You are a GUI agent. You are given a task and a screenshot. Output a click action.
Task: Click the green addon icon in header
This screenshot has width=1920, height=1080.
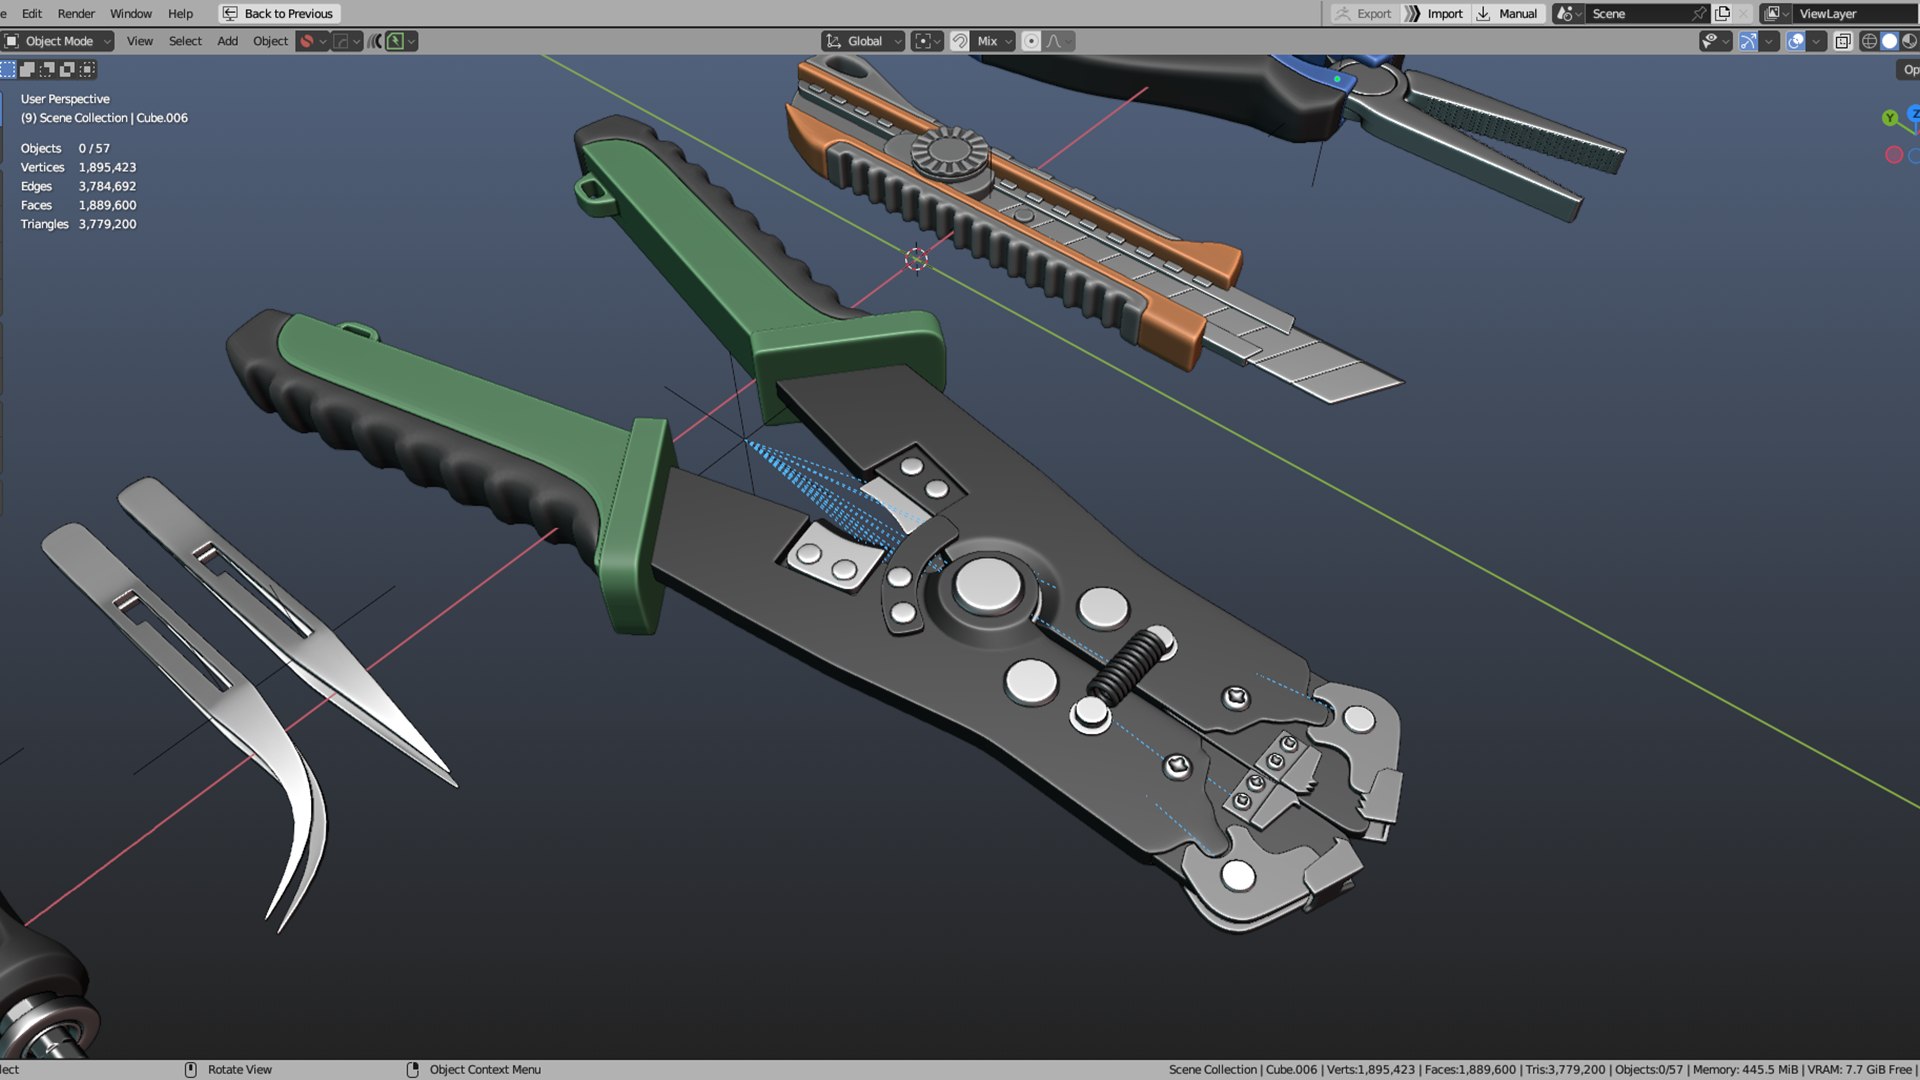396,41
